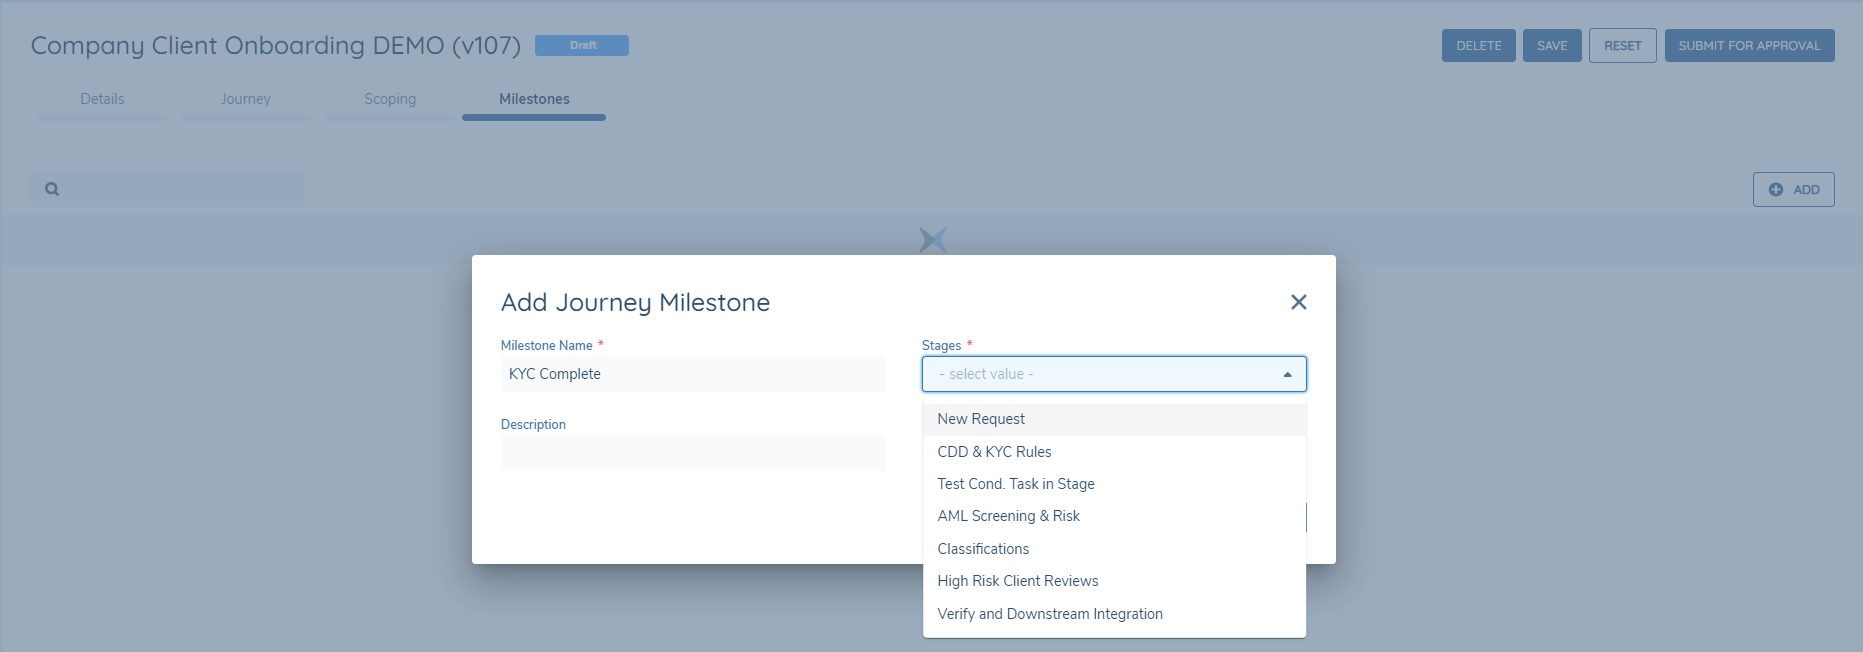Image resolution: width=1863 pixels, height=652 pixels.
Task: Pick Verify and Downstream Integration stage
Action: coord(1049,614)
